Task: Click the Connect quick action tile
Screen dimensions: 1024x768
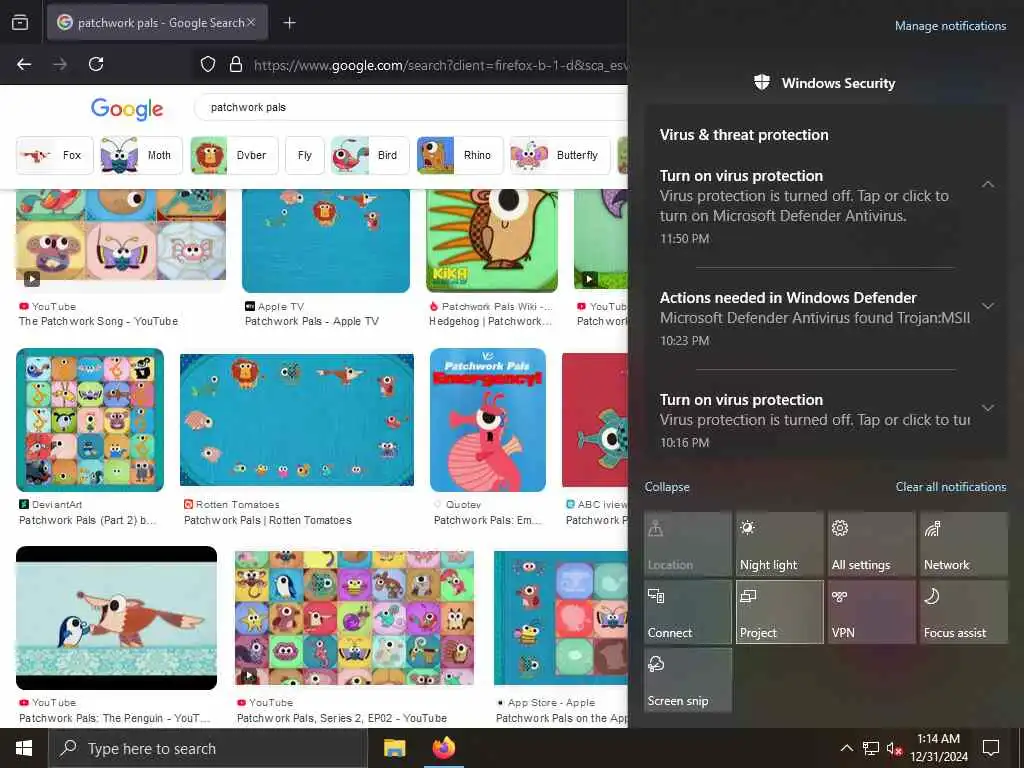Action: point(688,612)
